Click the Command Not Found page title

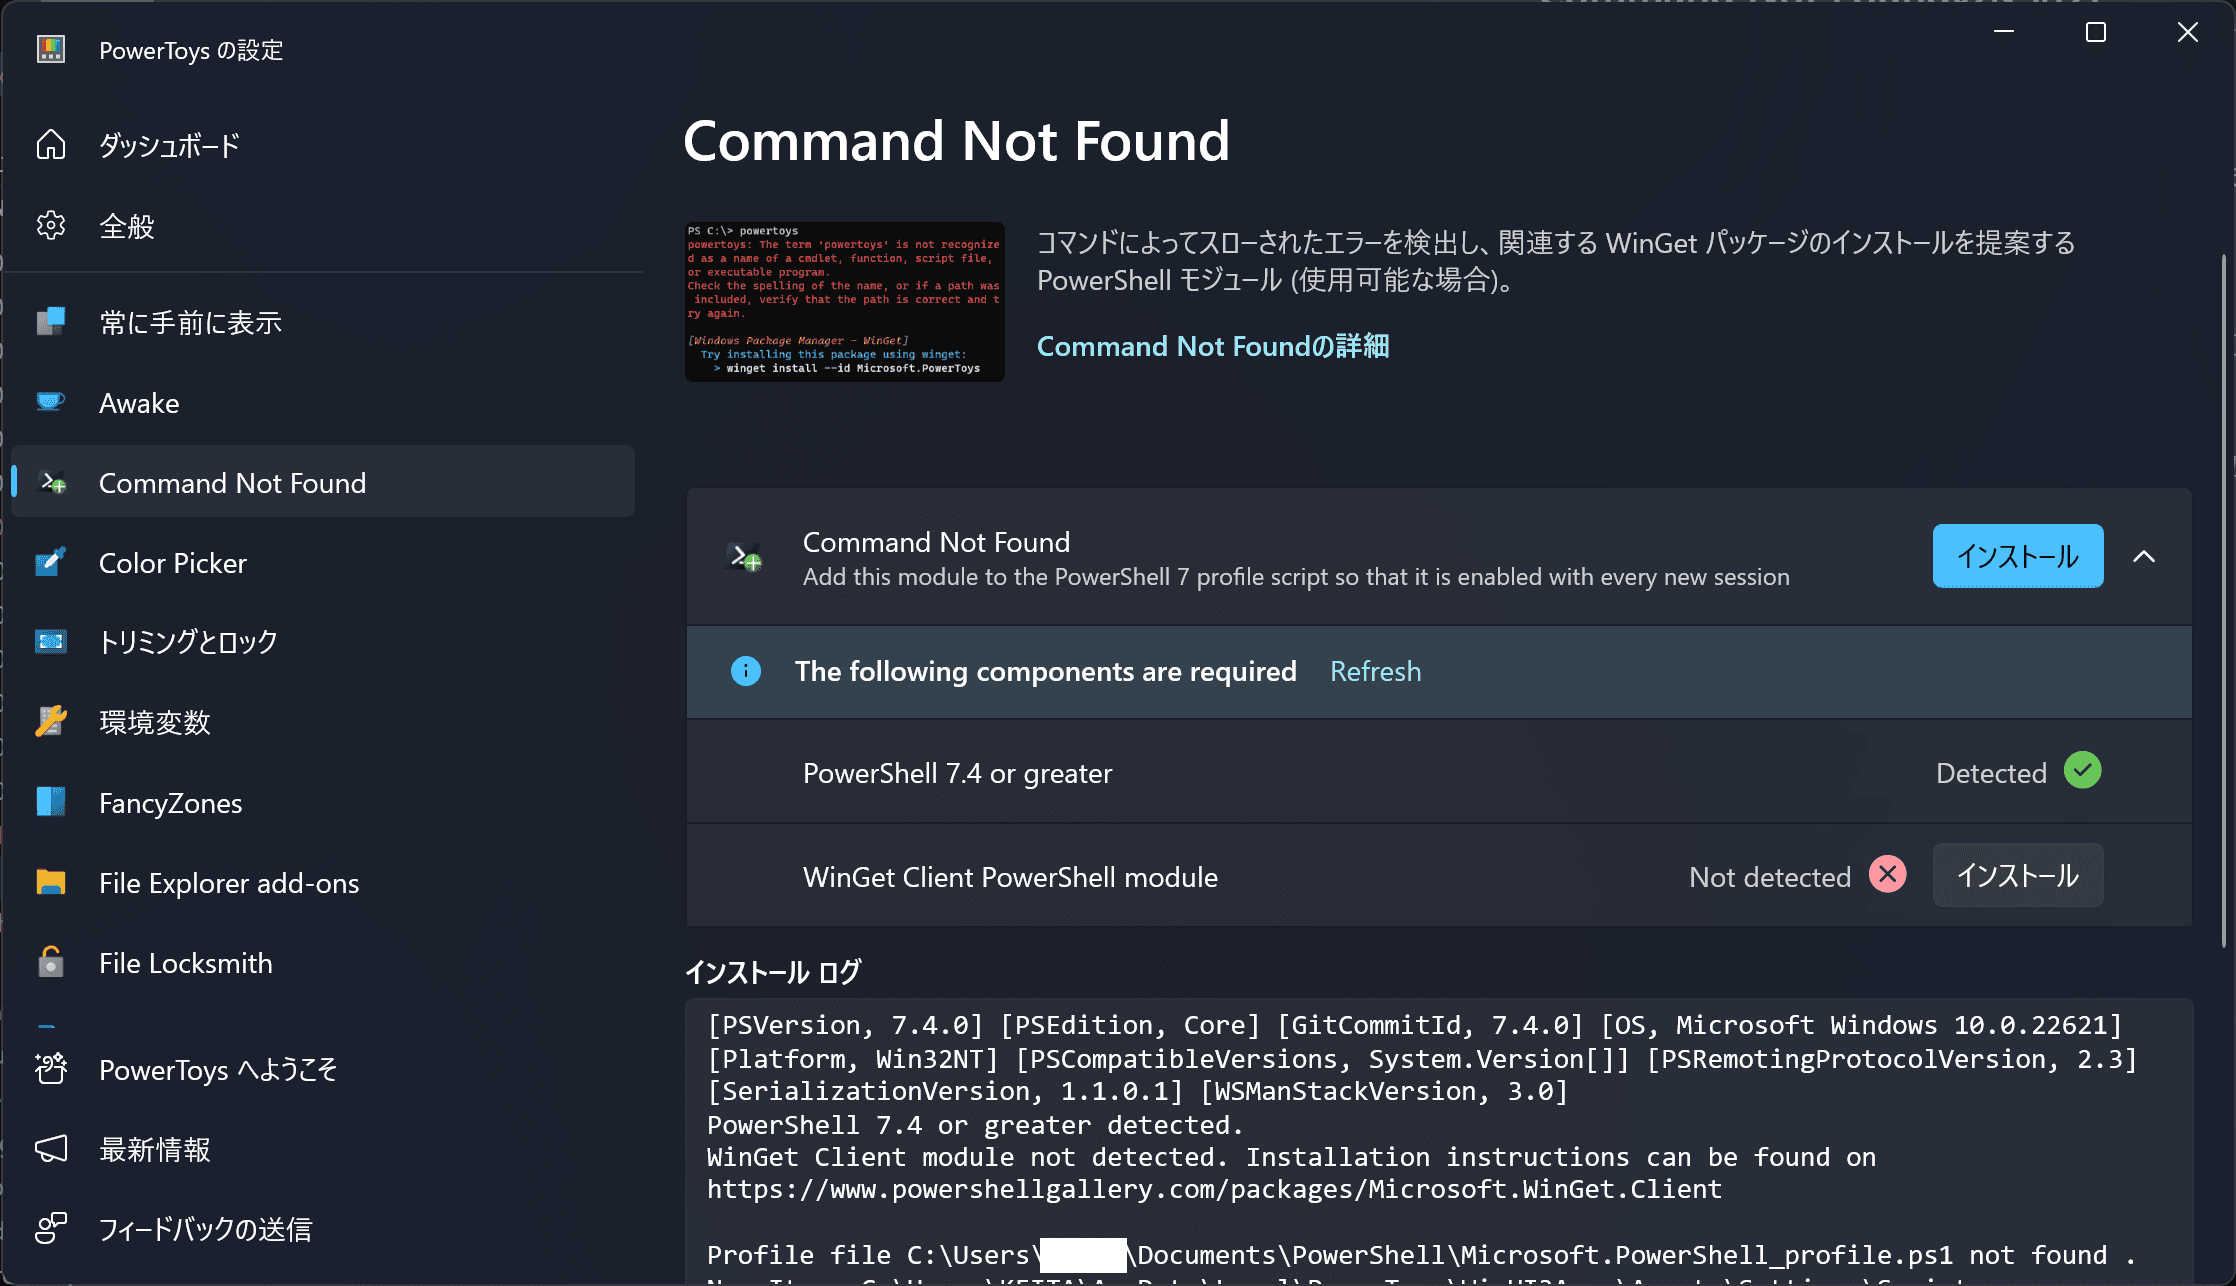956,141
